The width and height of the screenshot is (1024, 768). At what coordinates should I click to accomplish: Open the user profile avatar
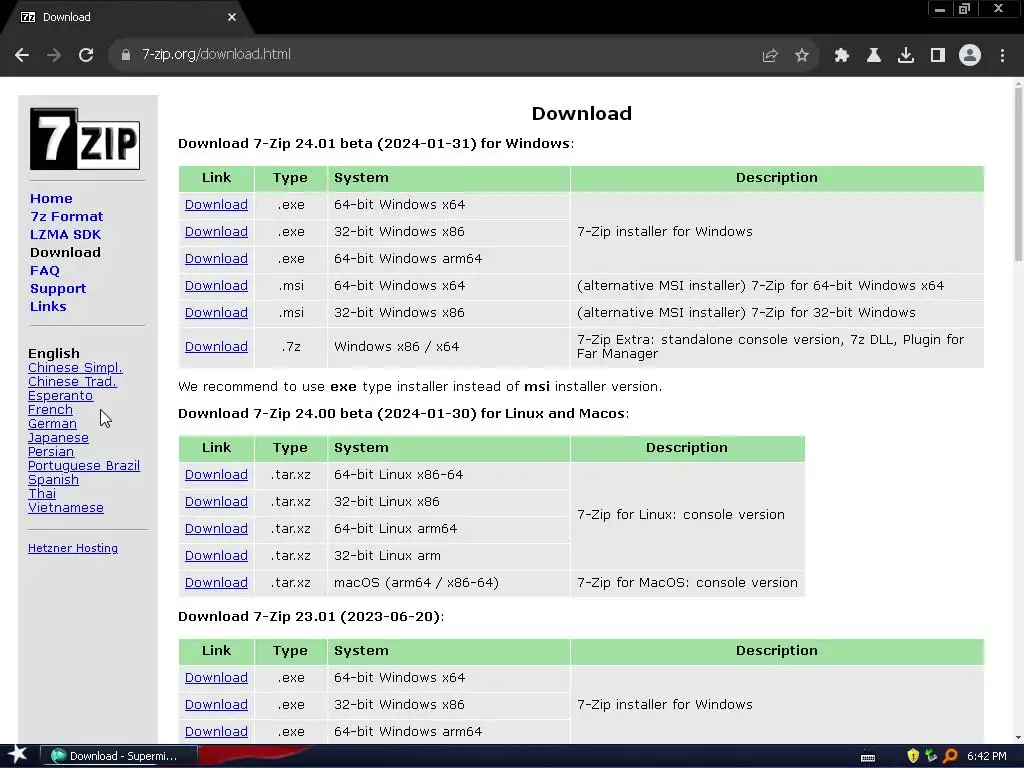pyautogui.click(x=970, y=55)
